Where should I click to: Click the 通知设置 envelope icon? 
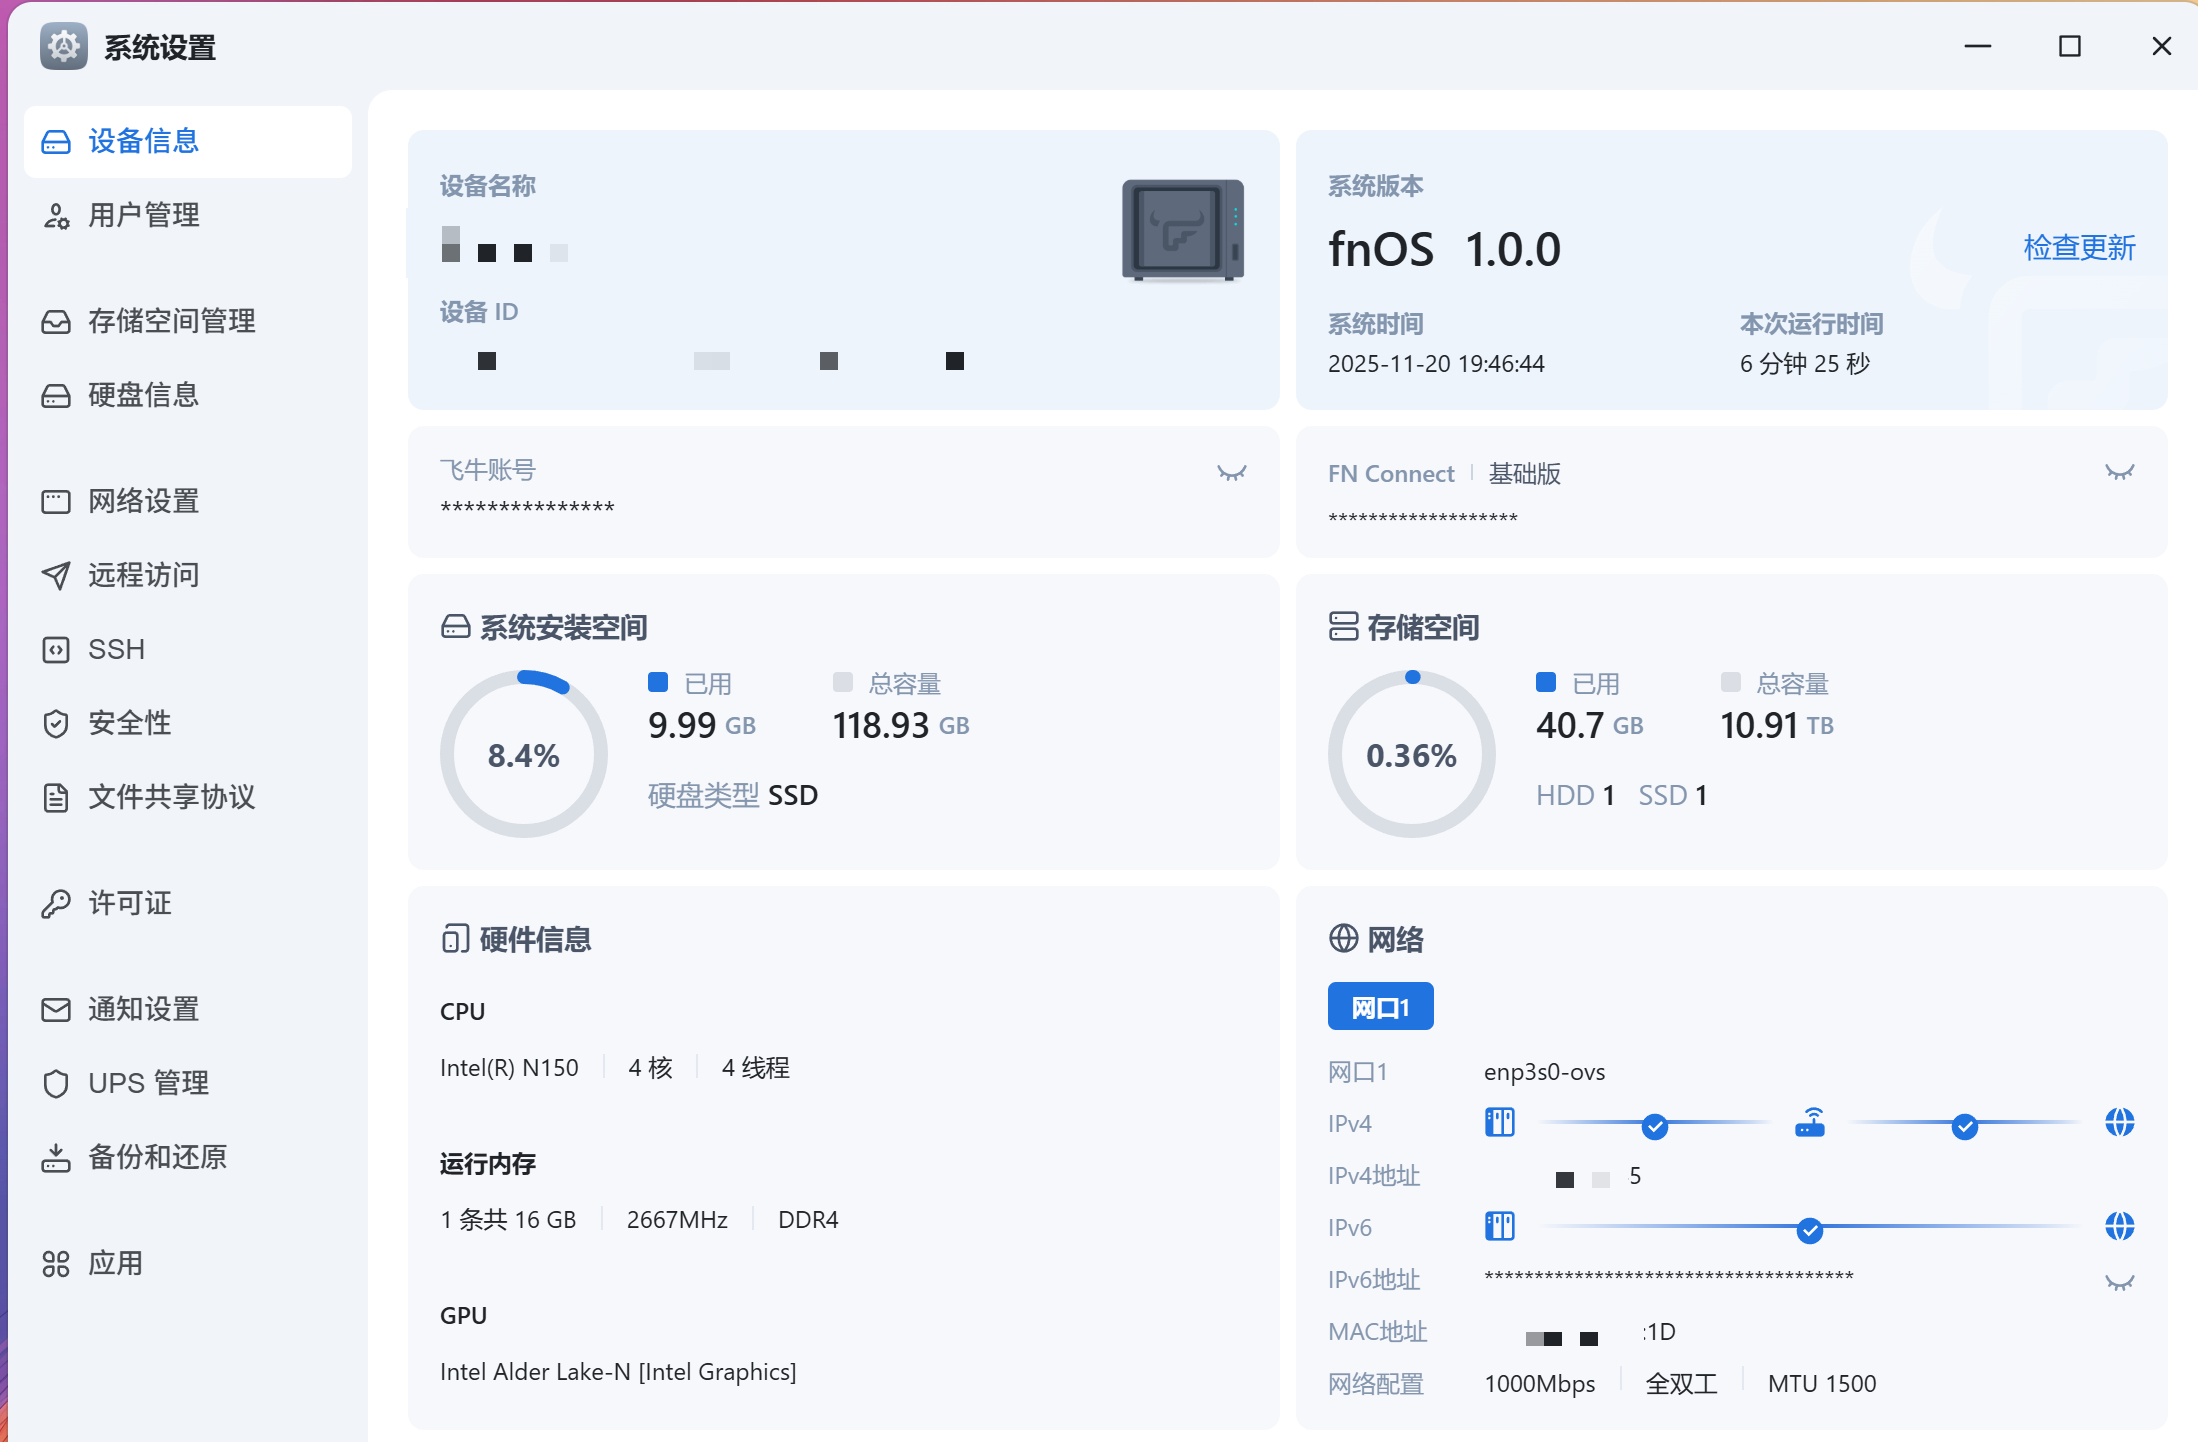56,1010
